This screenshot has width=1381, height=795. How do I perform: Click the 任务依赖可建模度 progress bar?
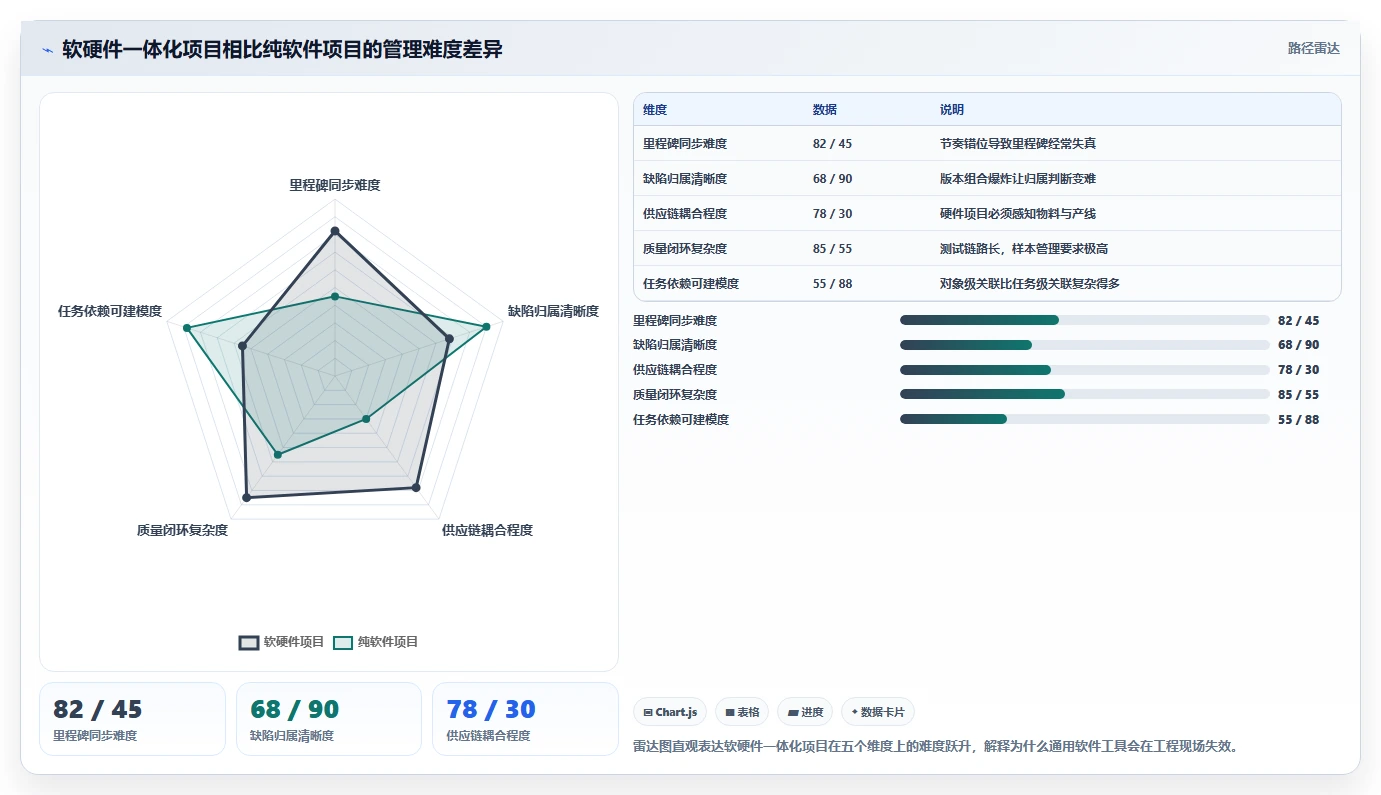coord(1085,420)
